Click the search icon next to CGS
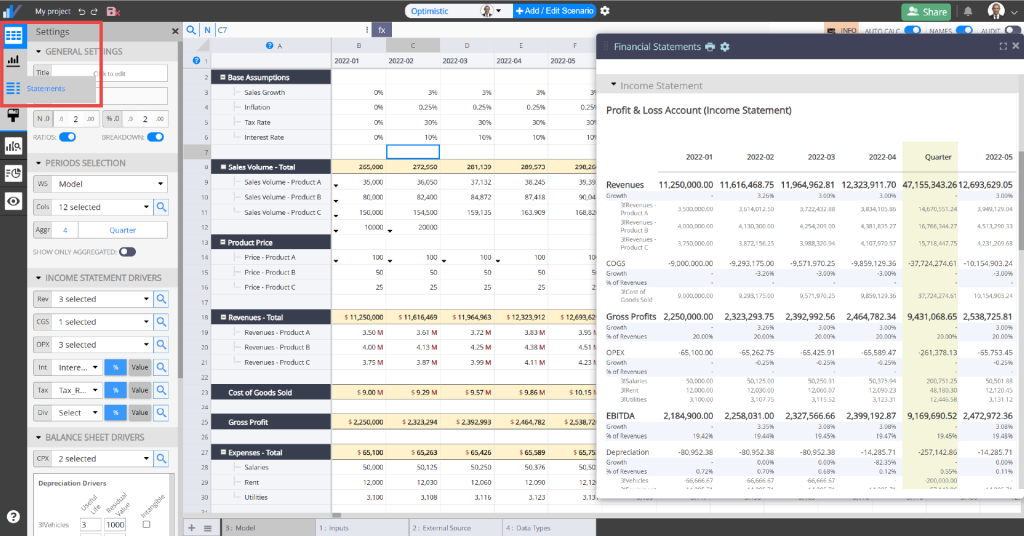This screenshot has height=536, width=1024. click(x=161, y=322)
